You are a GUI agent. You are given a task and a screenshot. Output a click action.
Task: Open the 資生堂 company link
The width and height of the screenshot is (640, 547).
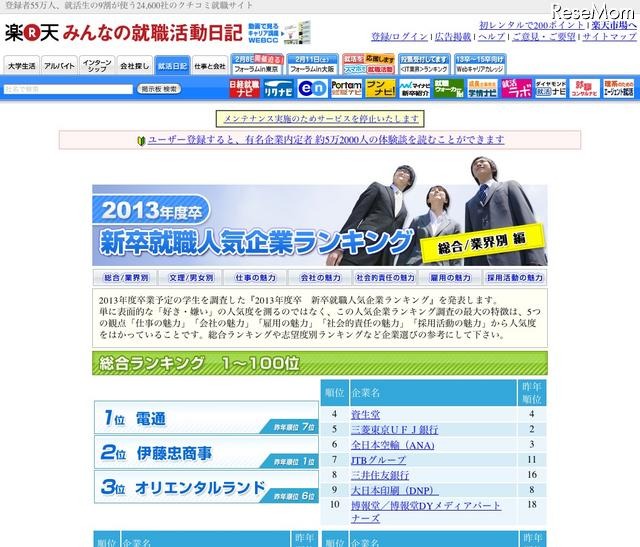tap(365, 415)
